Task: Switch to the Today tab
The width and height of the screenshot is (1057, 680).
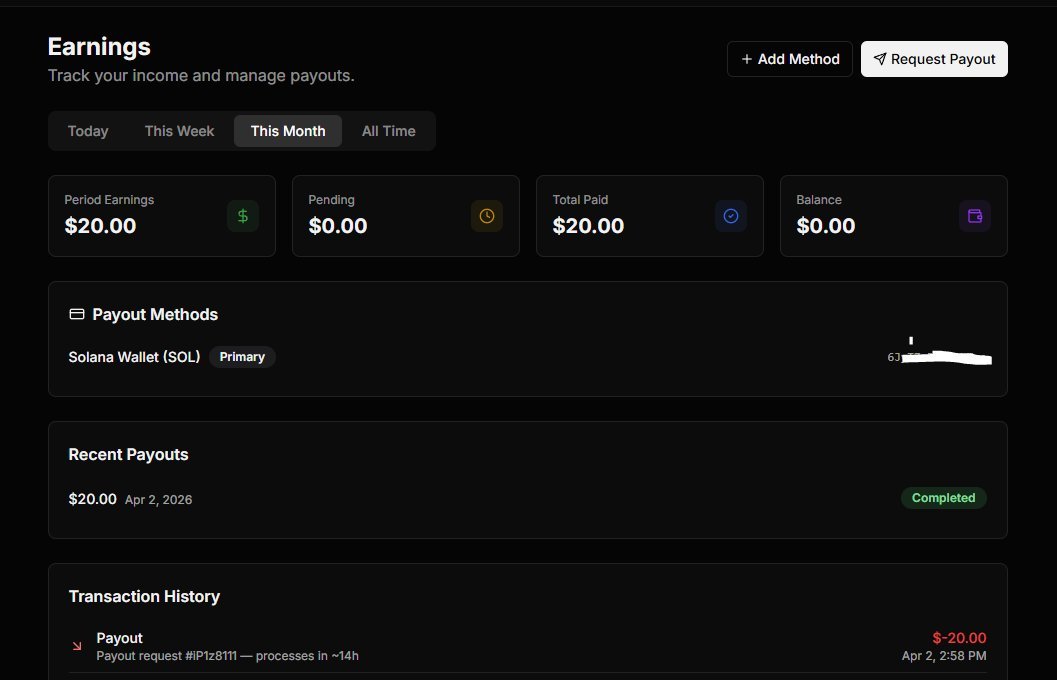Action: [x=88, y=131]
